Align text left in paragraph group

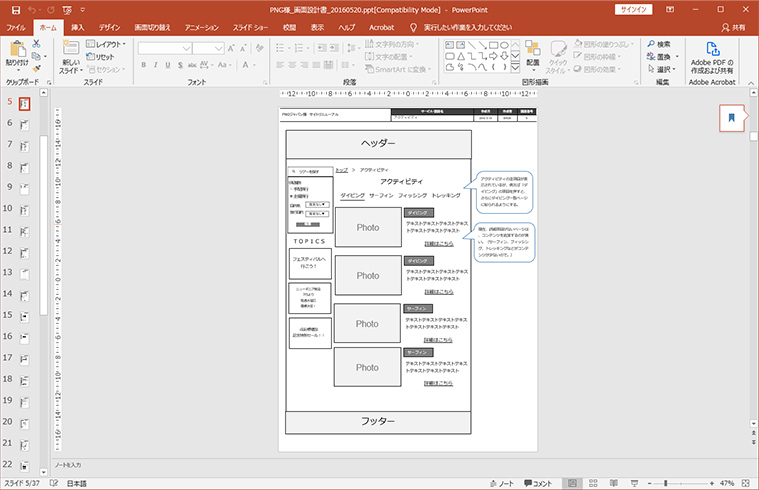coord(280,65)
